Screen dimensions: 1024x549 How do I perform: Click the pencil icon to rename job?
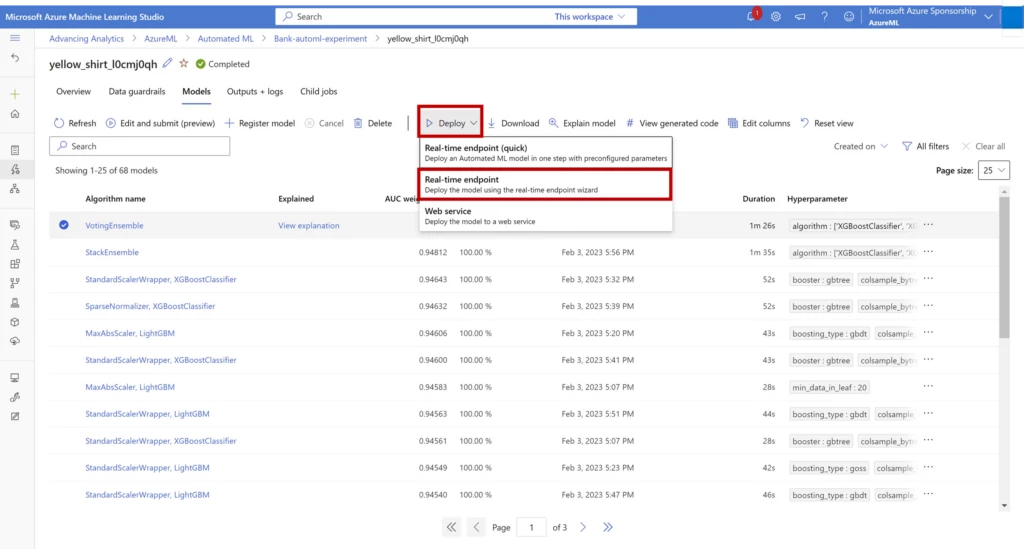(x=167, y=64)
